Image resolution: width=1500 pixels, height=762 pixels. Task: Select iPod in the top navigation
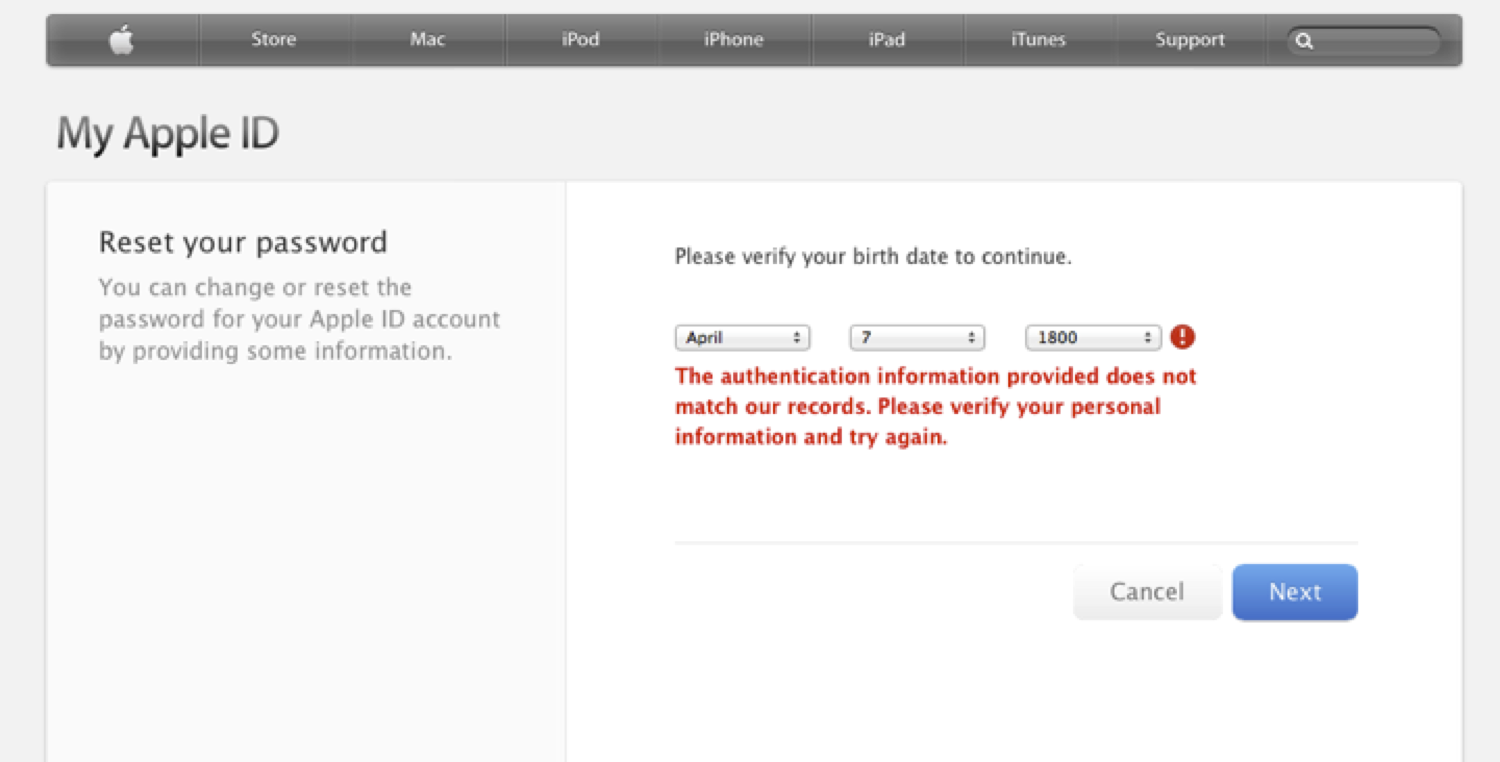[x=580, y=40]
